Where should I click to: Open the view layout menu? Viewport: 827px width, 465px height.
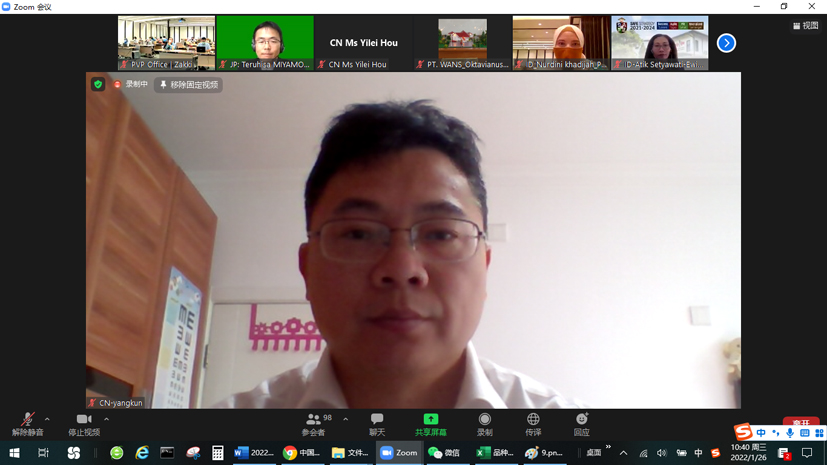(x=805, y=26)
